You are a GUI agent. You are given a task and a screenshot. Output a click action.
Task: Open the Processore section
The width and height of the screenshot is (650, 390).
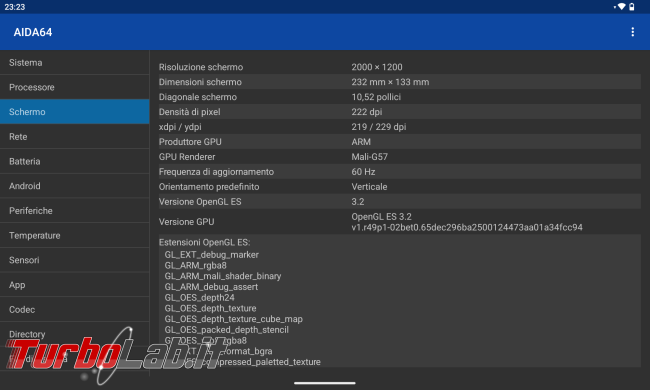click(x=75, y=87)
